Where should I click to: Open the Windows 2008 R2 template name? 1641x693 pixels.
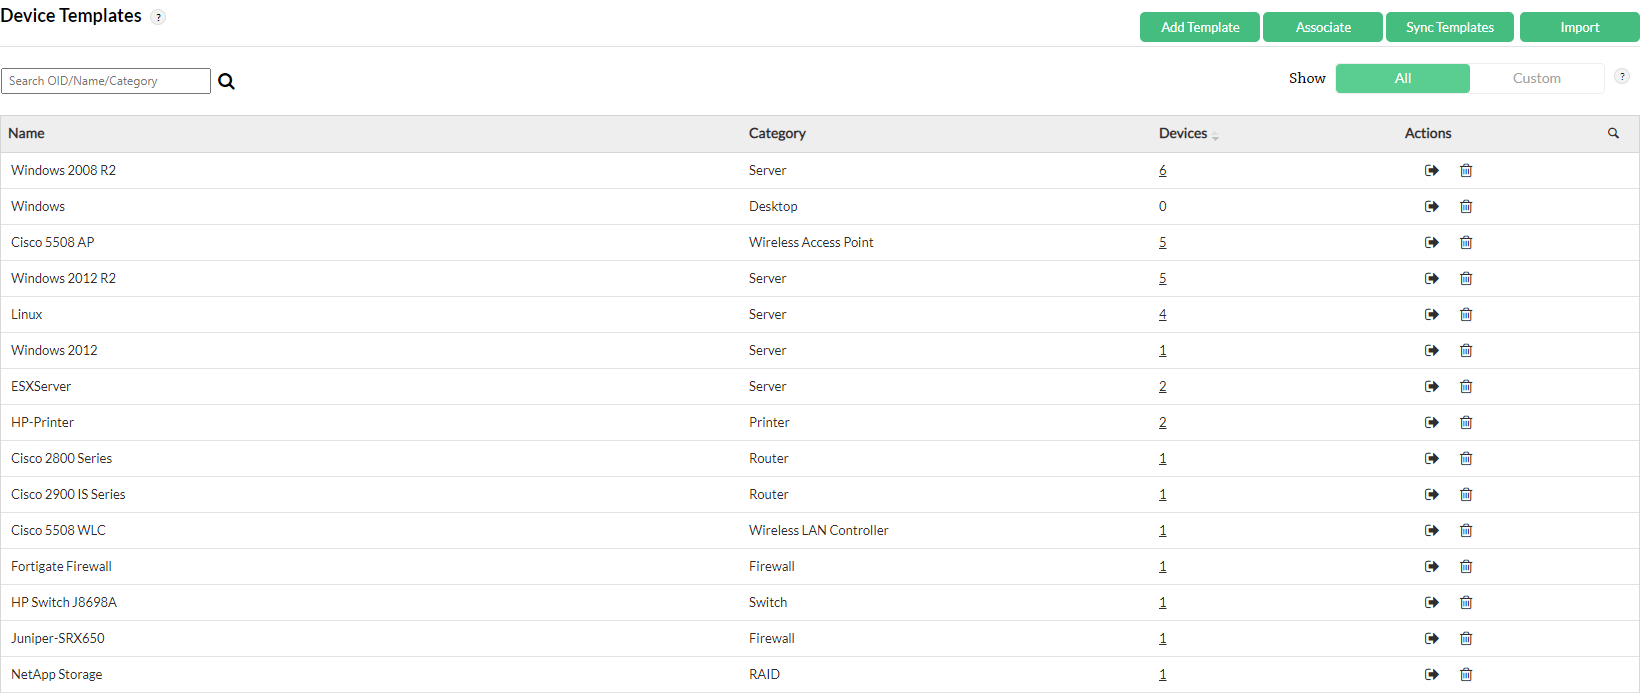(63, 170)
